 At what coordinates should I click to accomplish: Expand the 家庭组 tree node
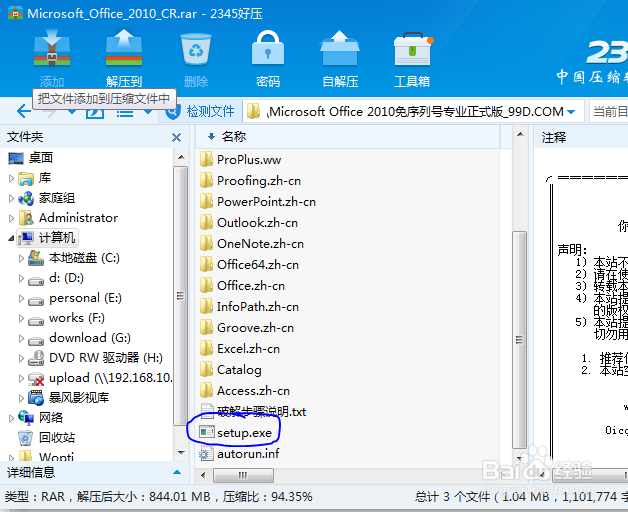tap(11, 198)
